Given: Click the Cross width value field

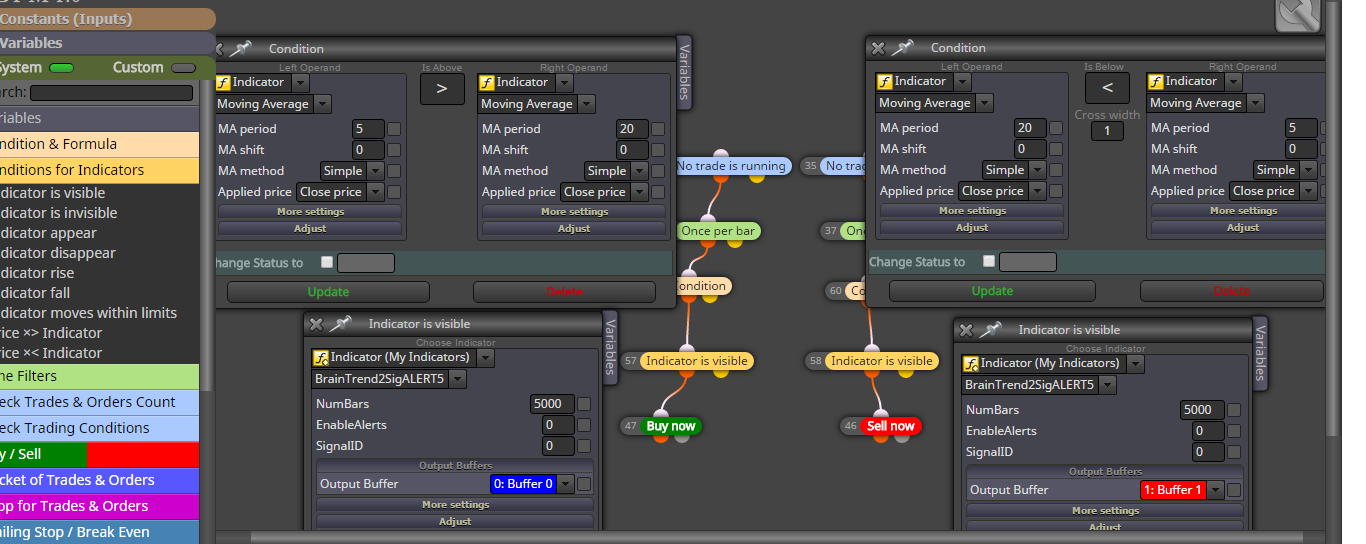Looking at the screenshot, I should [1107, 131].
